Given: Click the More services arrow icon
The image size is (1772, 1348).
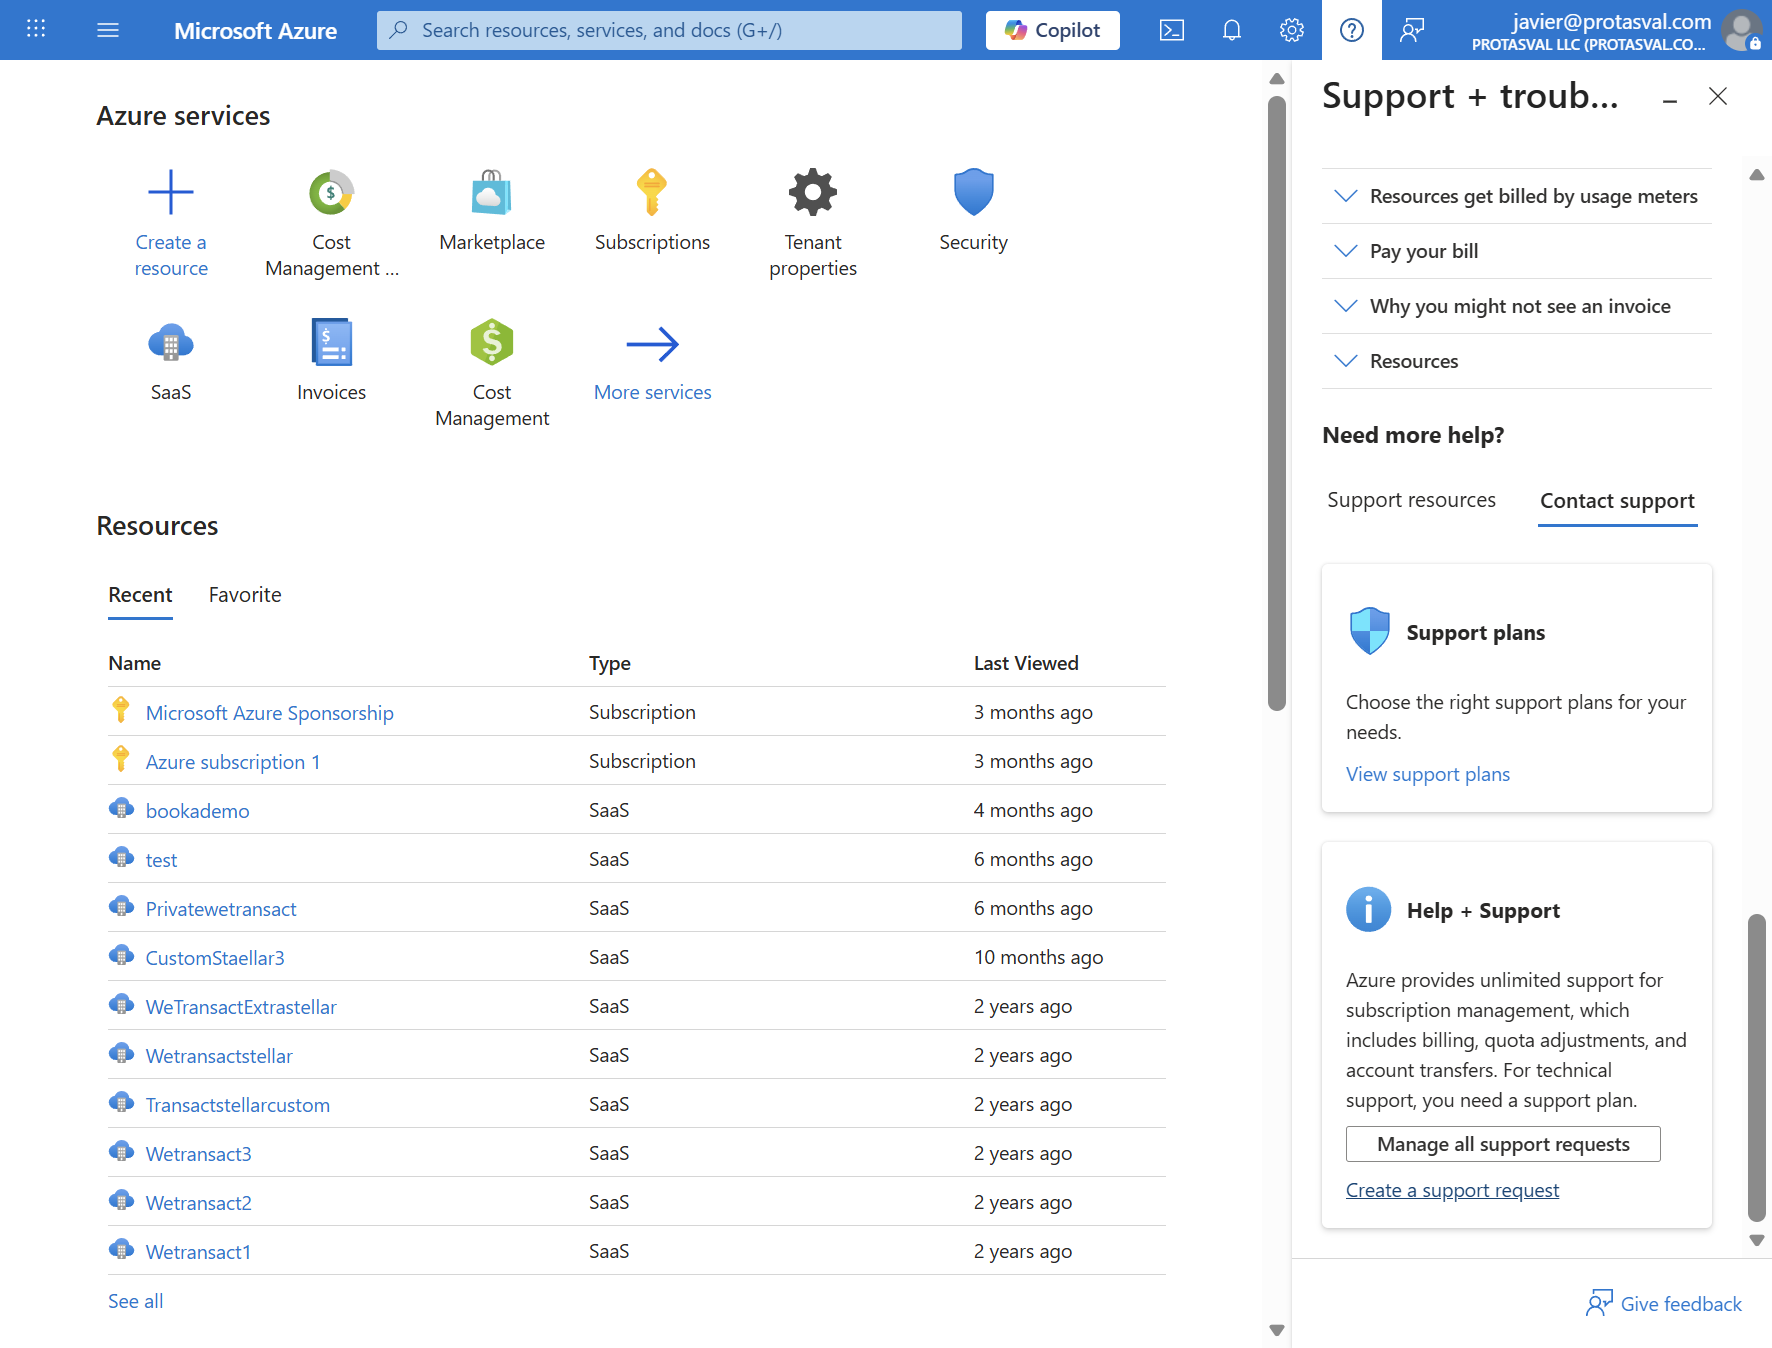Looking at the screenshot, I should point(652,344).
